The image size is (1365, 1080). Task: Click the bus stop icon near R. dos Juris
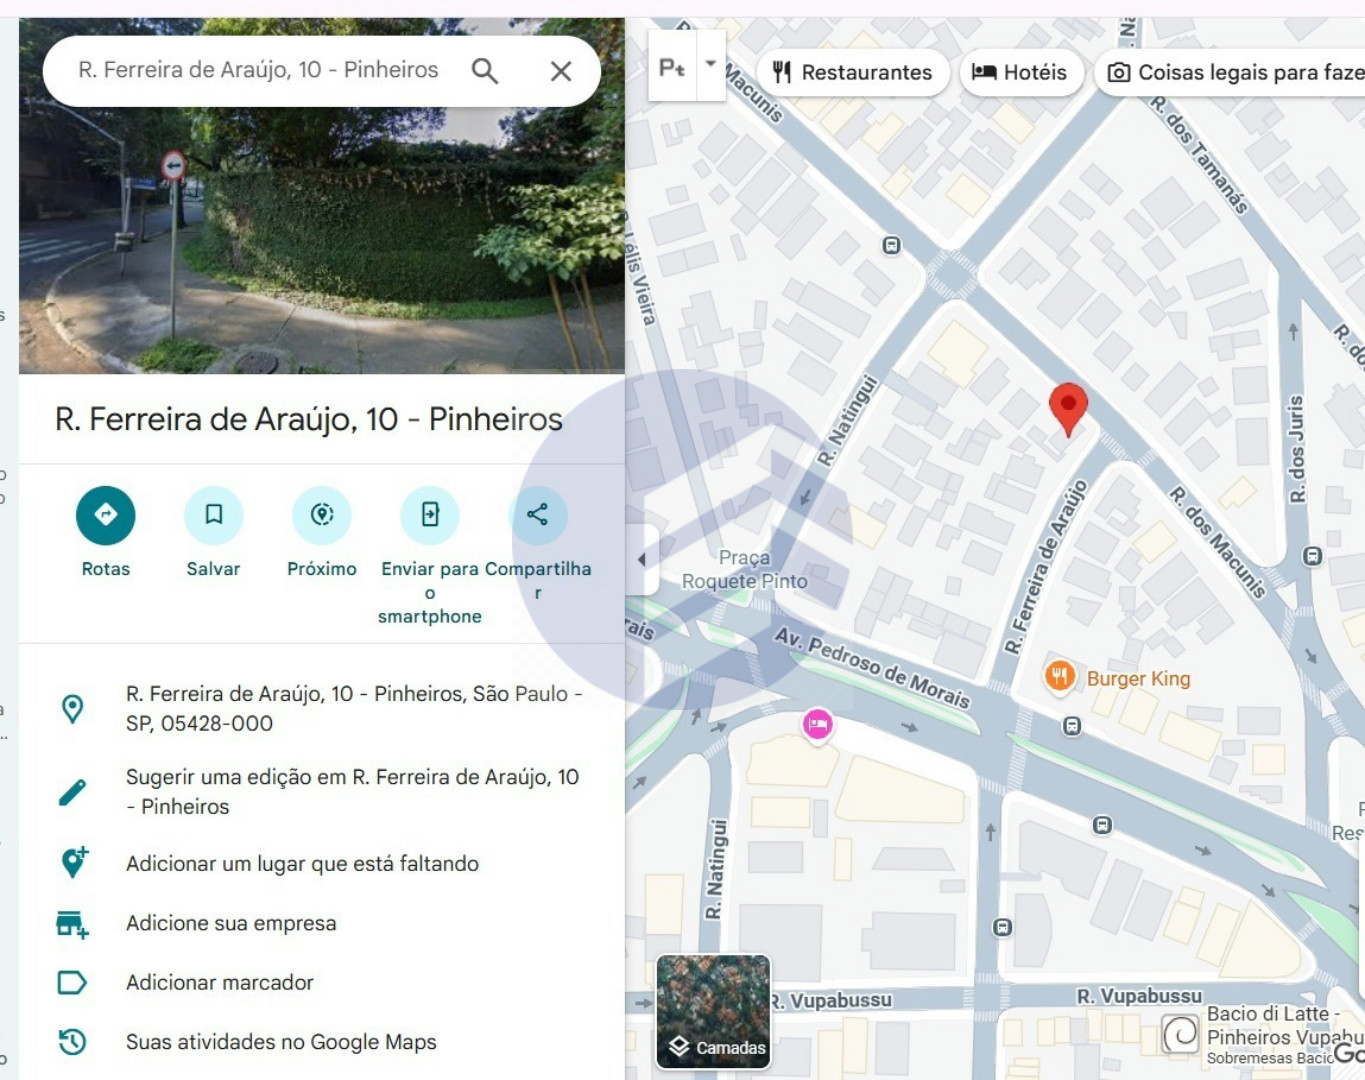tap(1313, 555)
